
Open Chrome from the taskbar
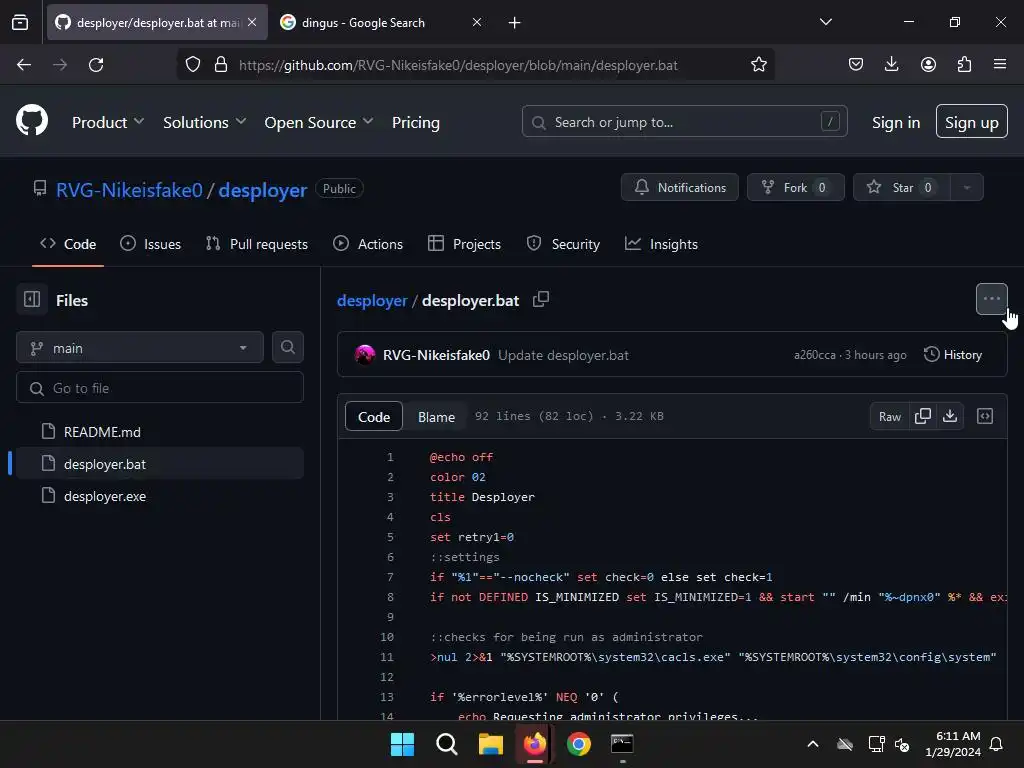579,744
